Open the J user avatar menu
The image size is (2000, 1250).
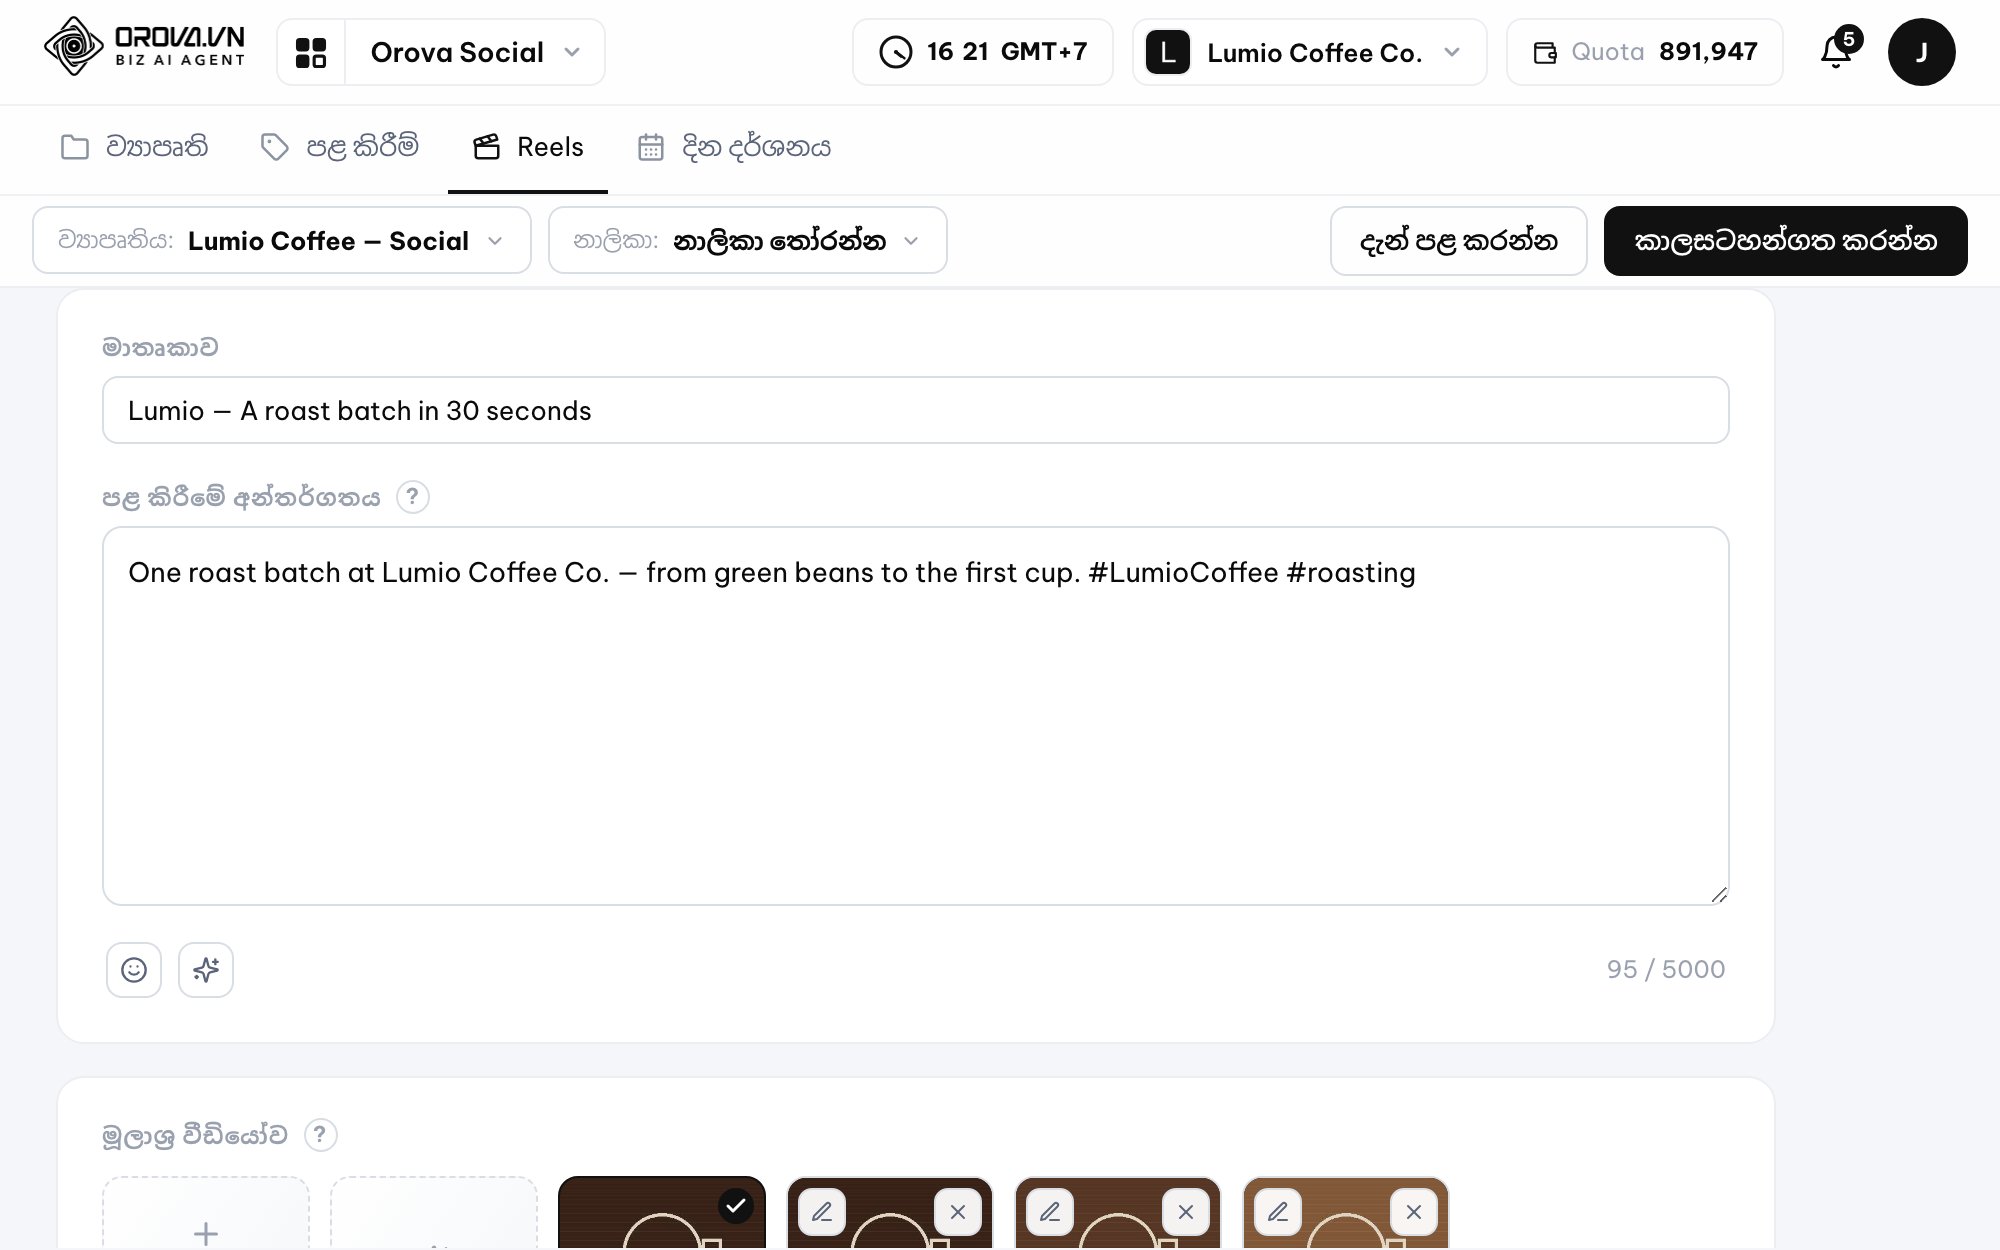(x=1921, y=52)
